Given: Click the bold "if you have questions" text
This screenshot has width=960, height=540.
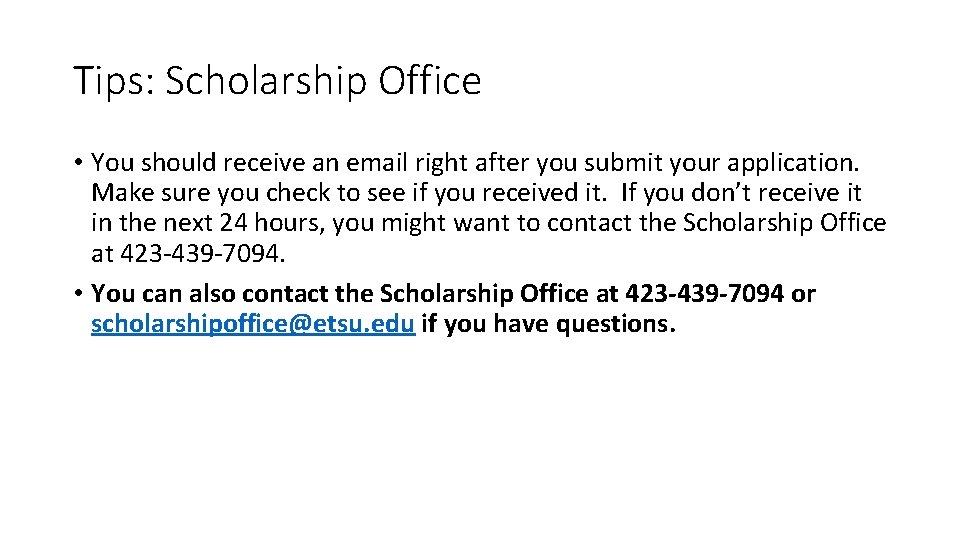Looking at the screenshot, I should click(x=548, y=325).
